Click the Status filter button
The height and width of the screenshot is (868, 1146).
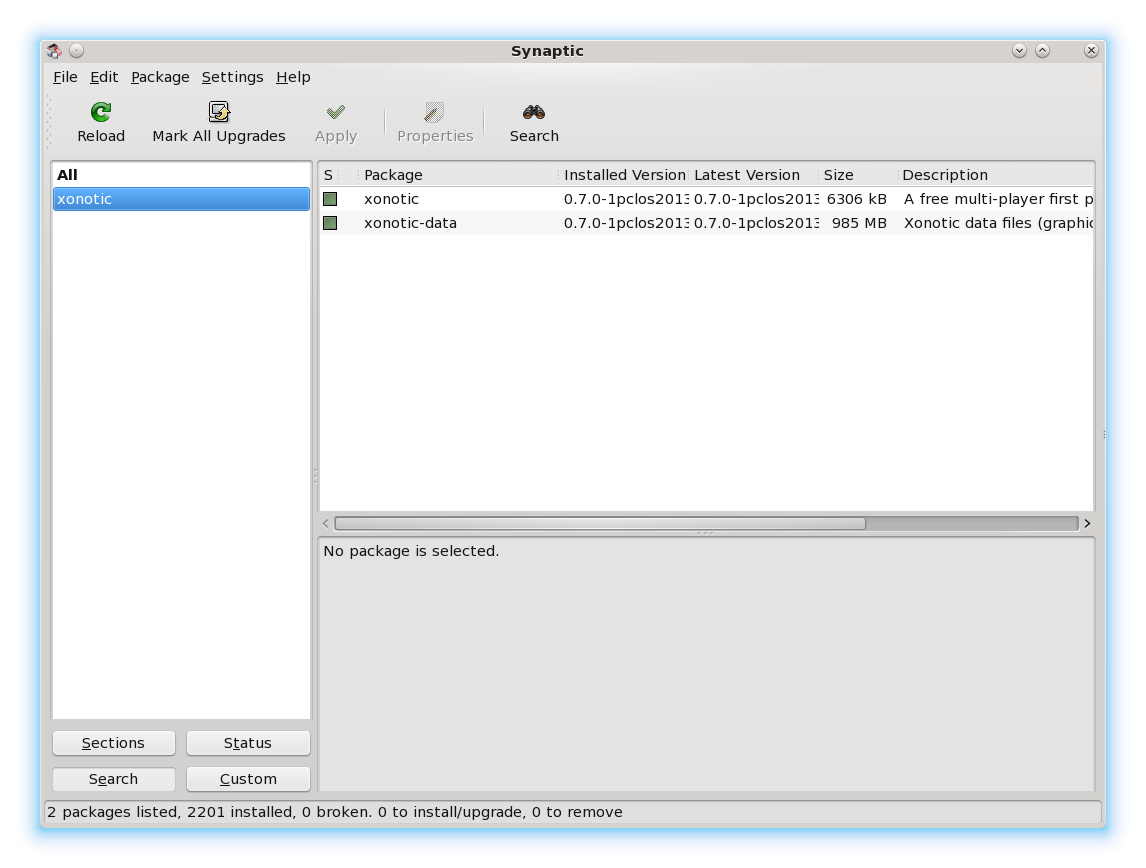(x=248, y=743)
